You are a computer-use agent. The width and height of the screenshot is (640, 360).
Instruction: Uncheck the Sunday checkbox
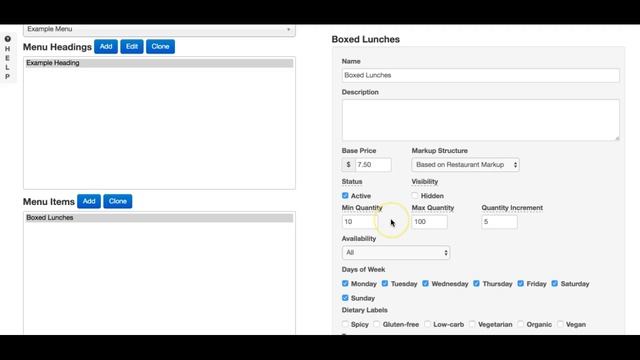point(345,298)
